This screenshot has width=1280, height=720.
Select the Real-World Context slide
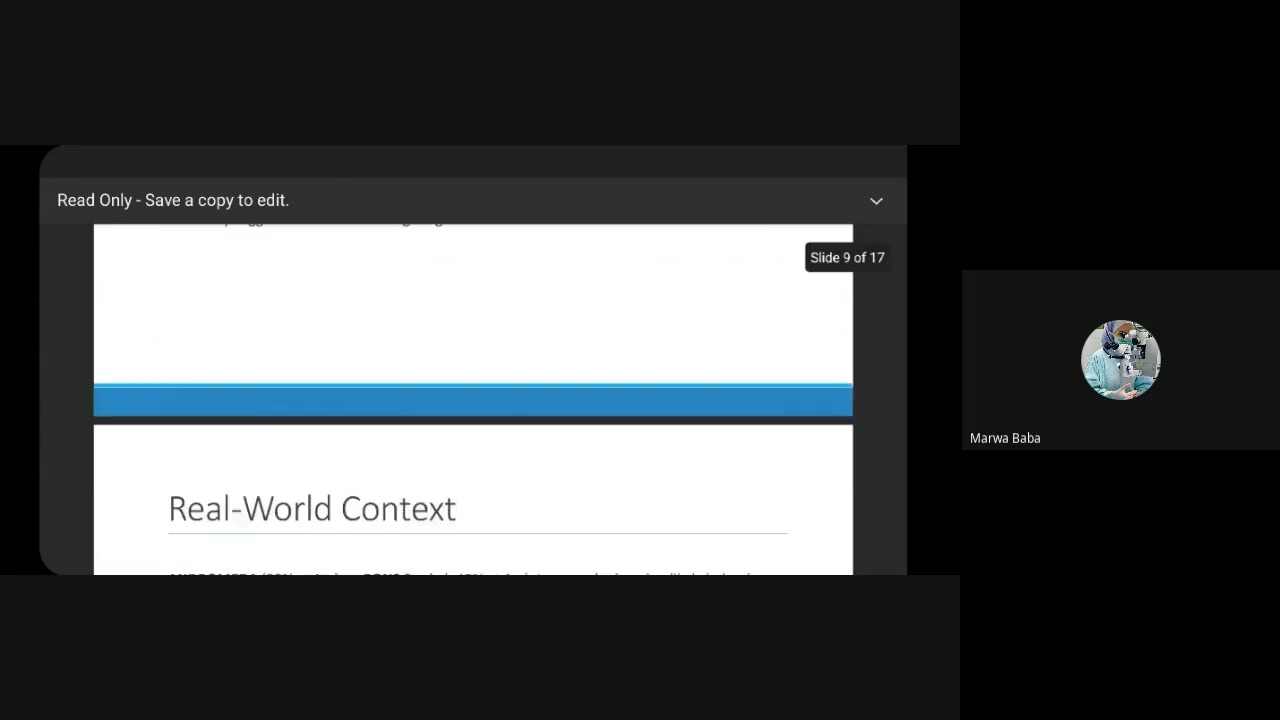coord(473,500)
